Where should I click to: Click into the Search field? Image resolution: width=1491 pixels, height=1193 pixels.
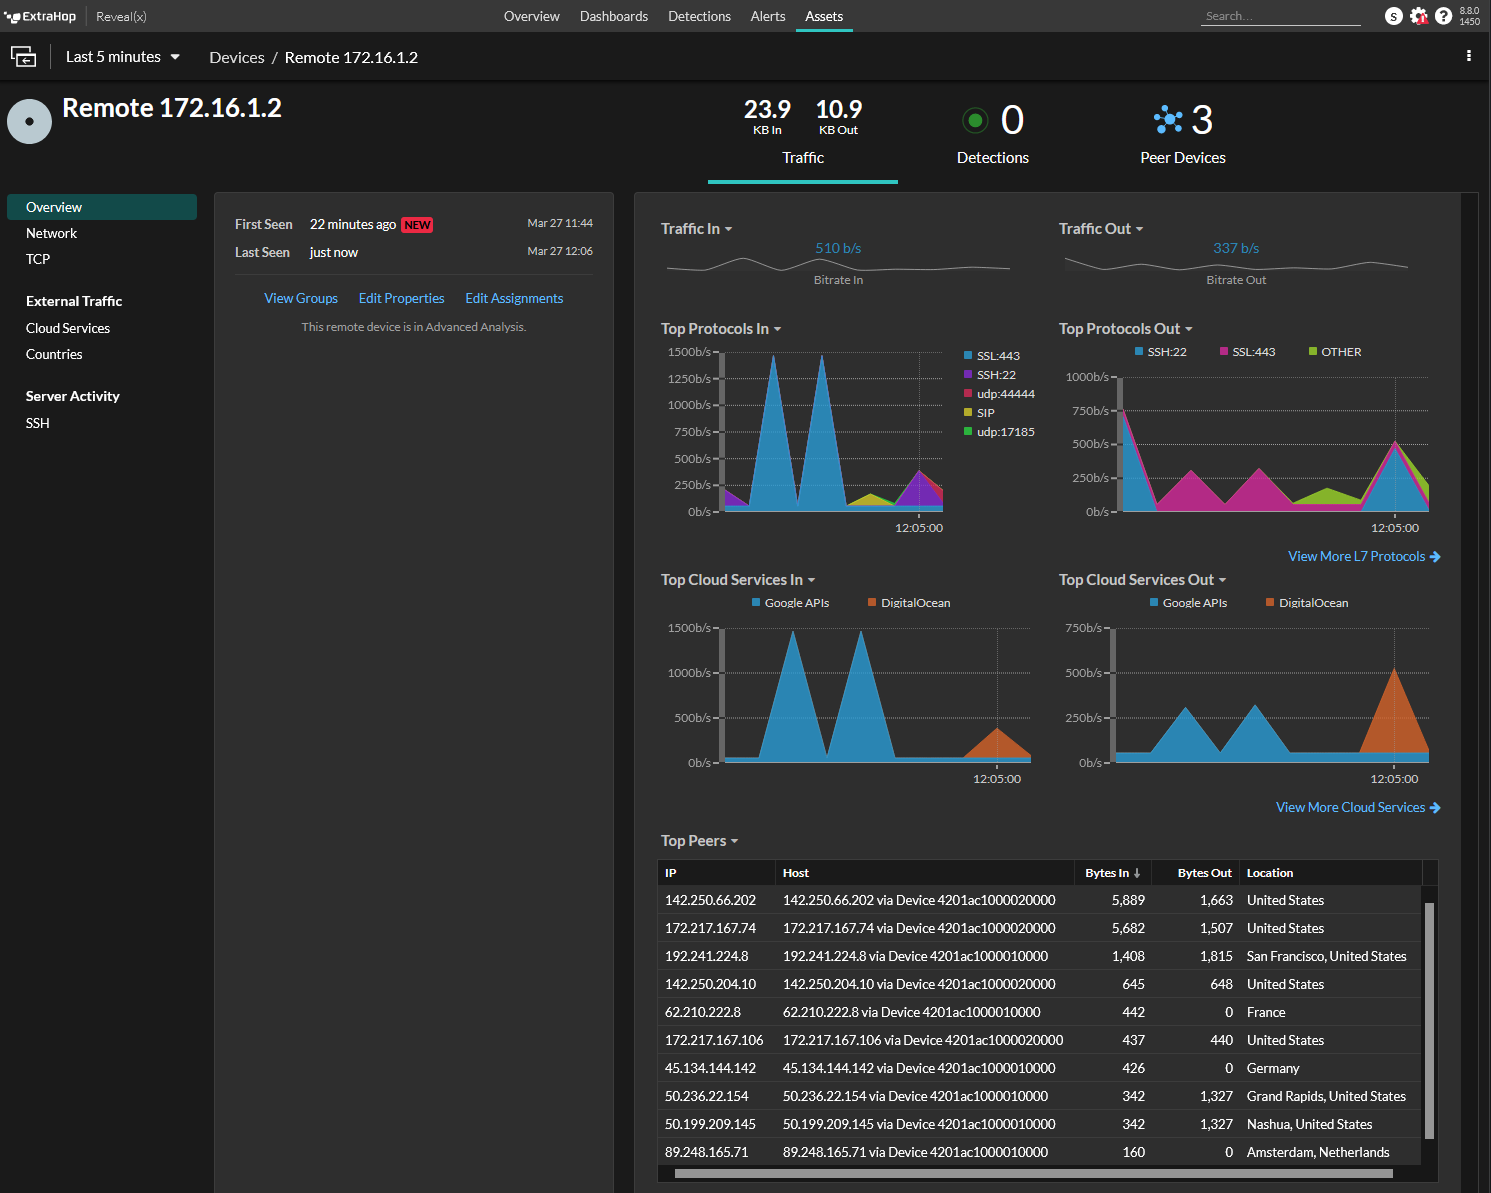(x=1280, y=16)
